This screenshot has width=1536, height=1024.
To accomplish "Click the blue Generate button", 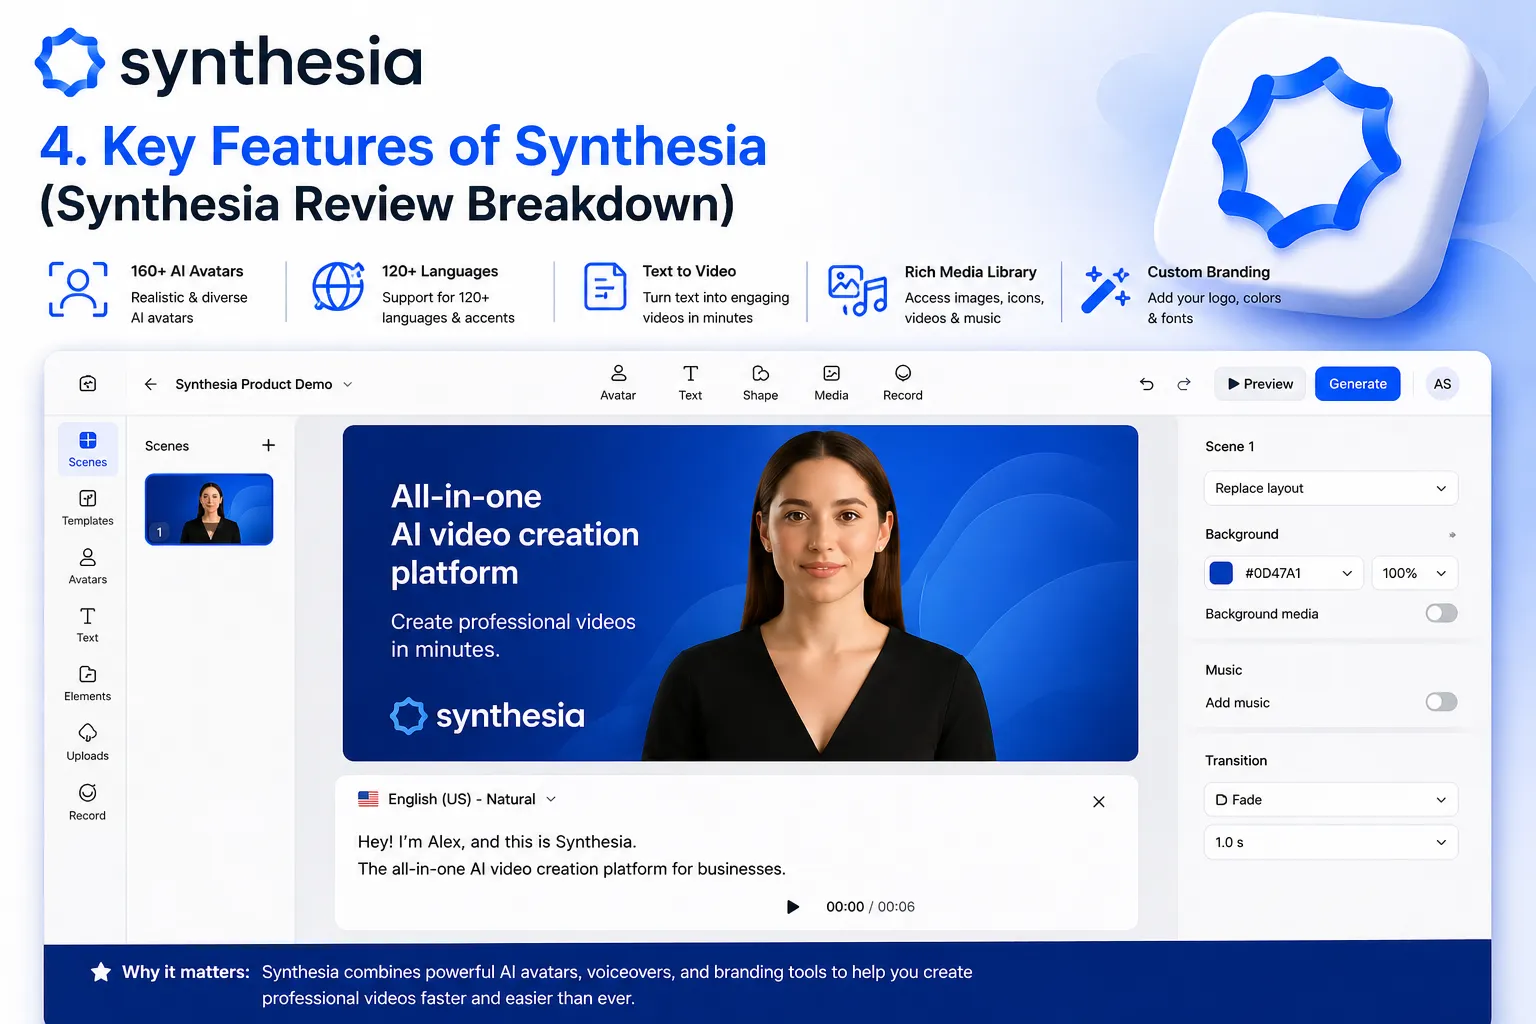I will (1358, 384).
